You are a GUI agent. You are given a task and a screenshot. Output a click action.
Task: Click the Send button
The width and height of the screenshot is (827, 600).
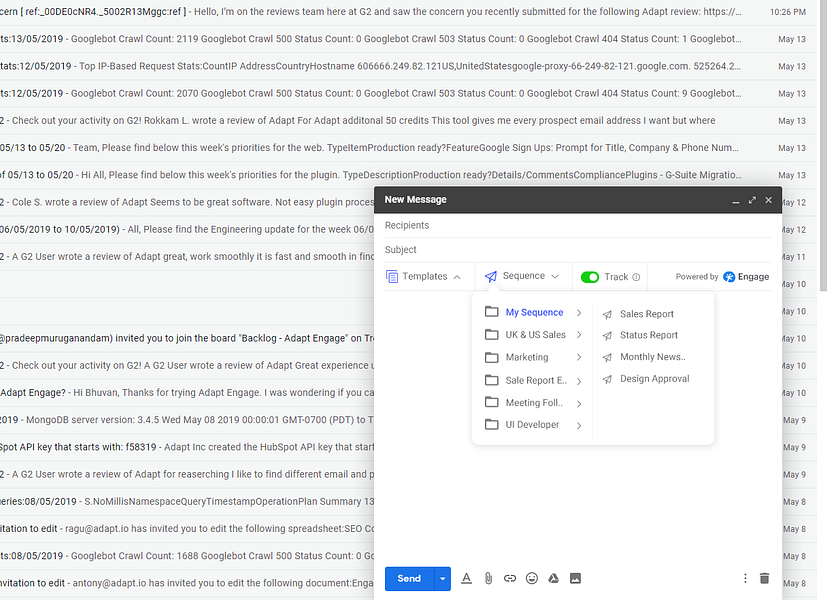click(409, 579)
